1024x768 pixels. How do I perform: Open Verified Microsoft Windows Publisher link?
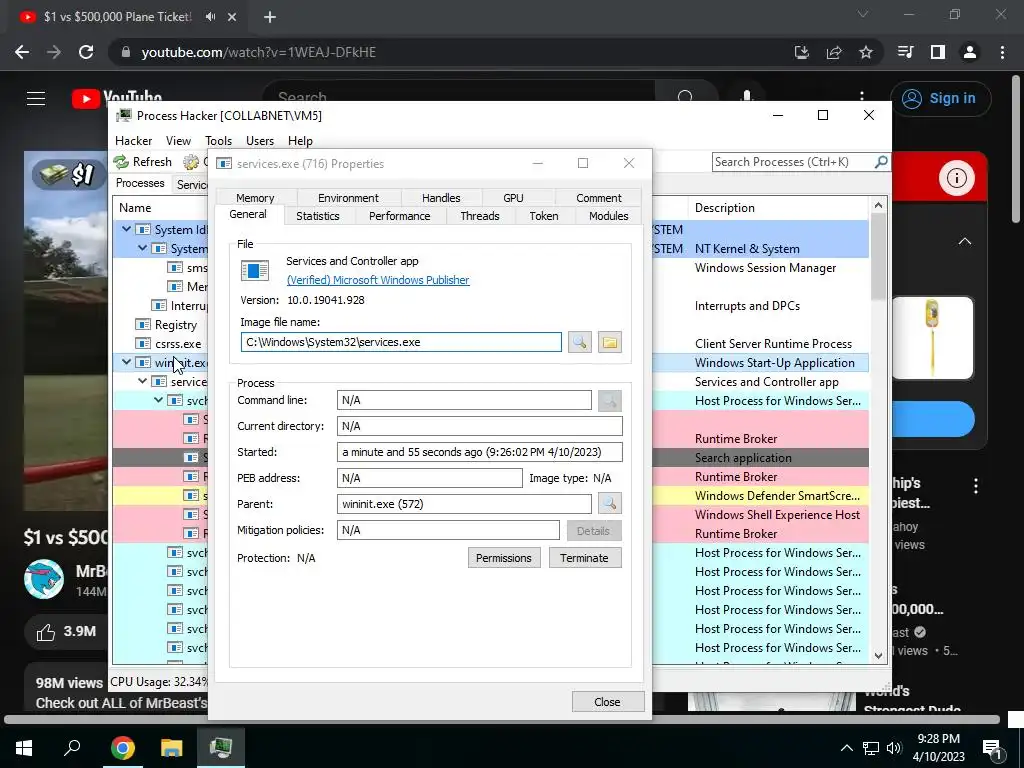(x=378, y=280)
